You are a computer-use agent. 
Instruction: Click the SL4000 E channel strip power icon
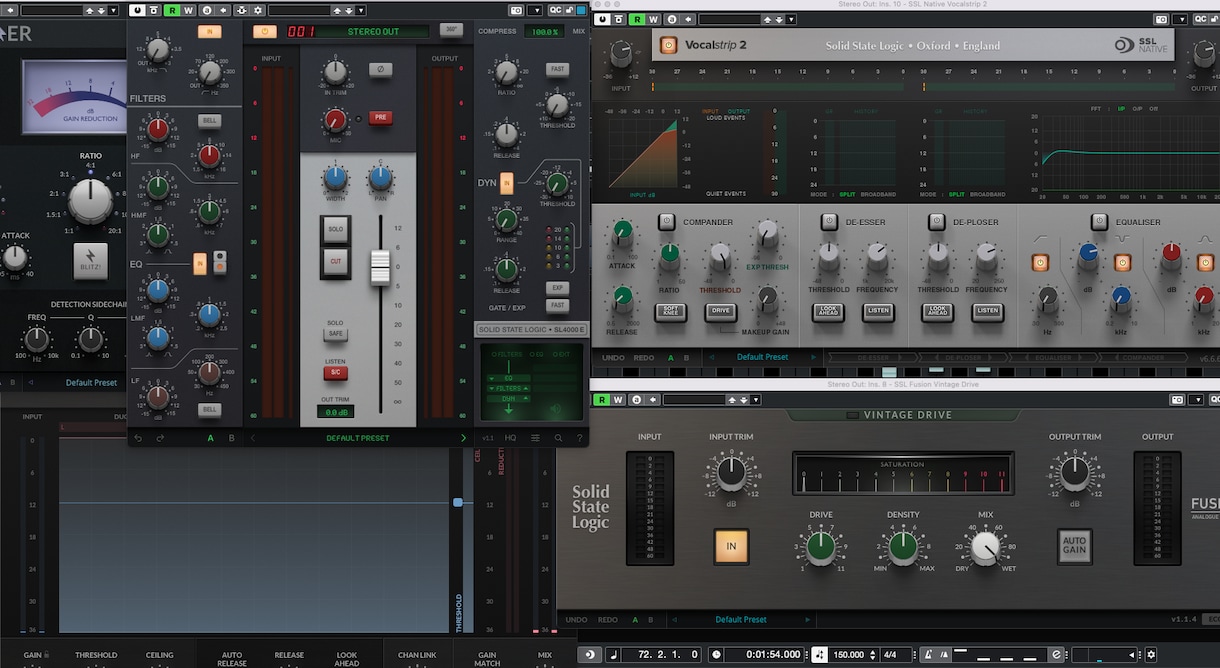[265, 31]
